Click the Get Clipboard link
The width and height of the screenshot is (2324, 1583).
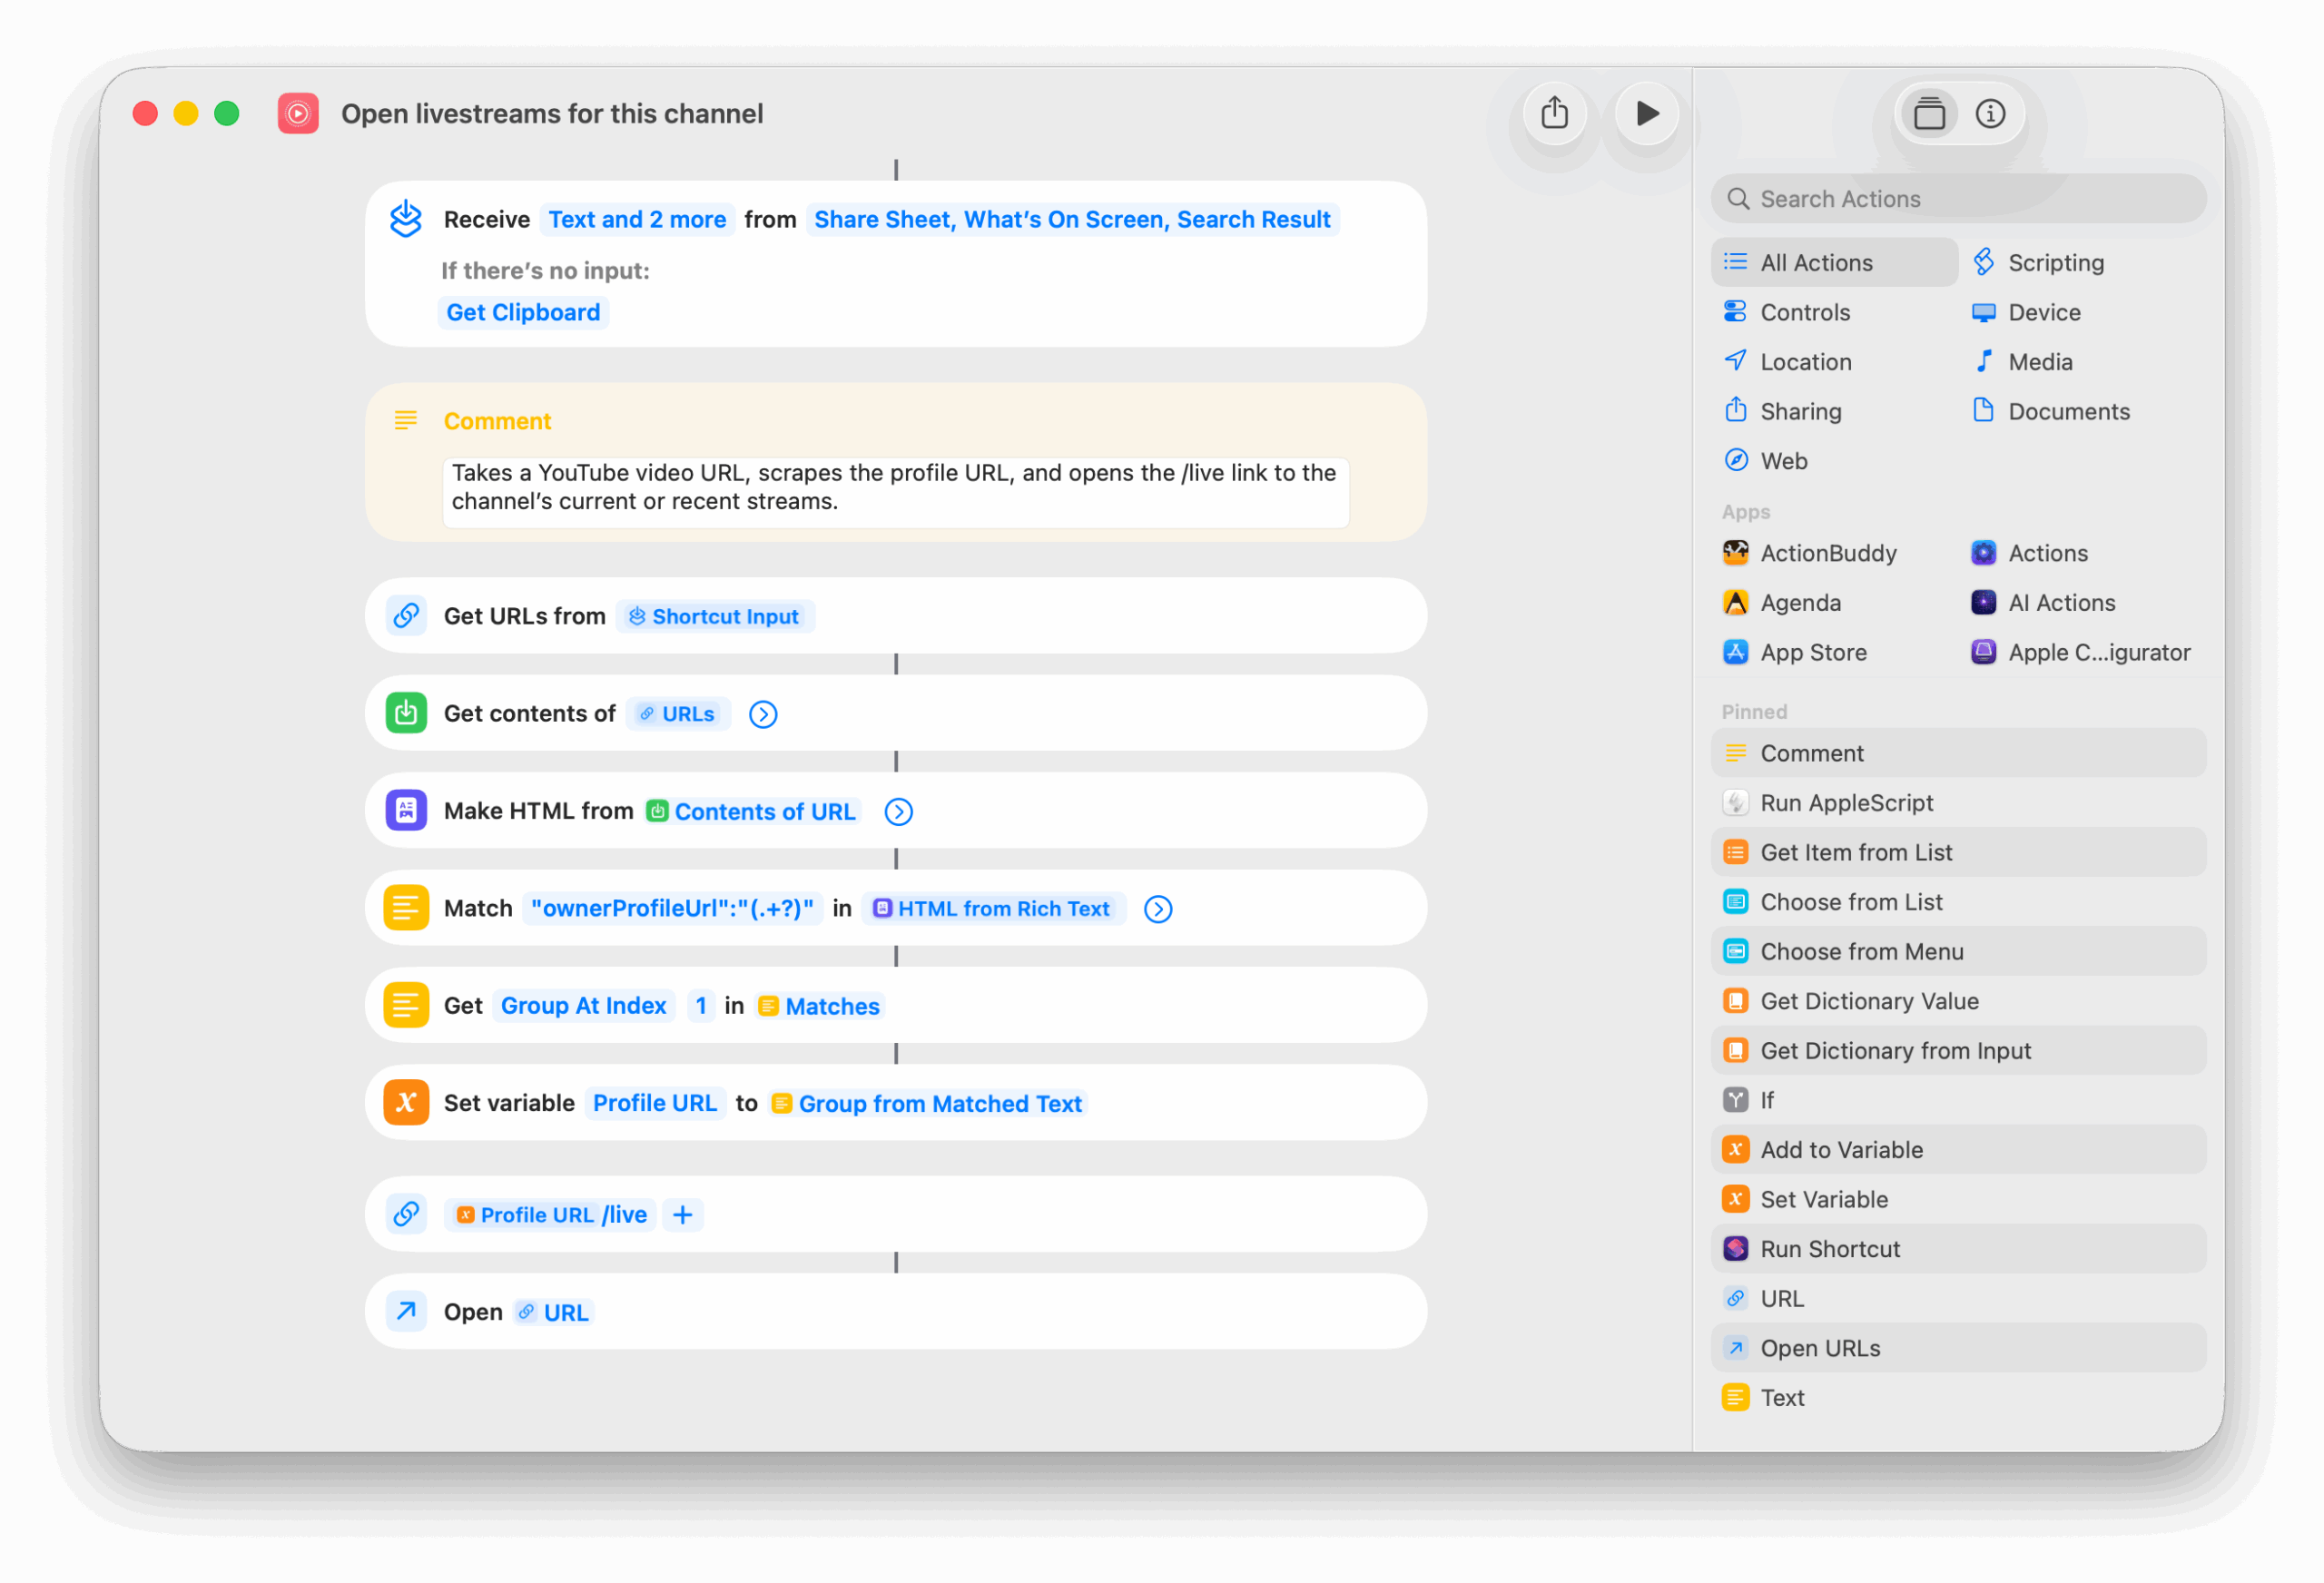click(523, 313)
